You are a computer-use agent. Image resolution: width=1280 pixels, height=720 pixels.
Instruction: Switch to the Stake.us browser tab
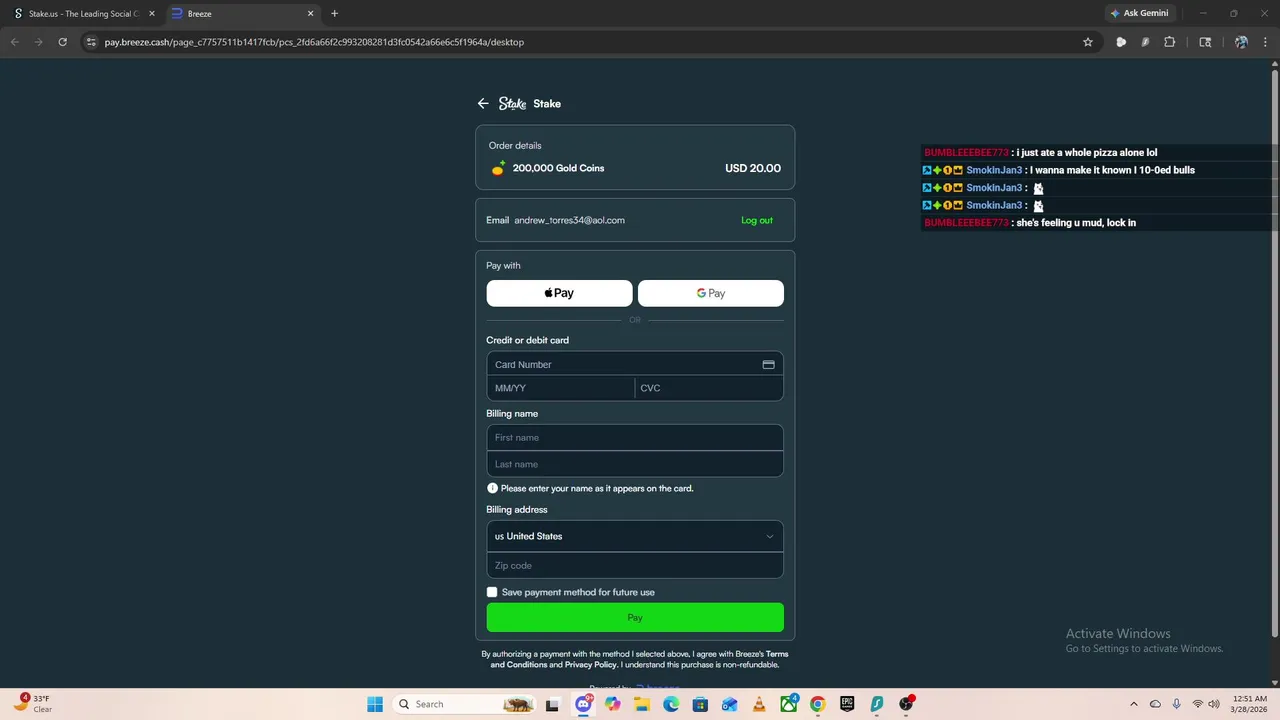pyautogui.click(x=82, y=14)
